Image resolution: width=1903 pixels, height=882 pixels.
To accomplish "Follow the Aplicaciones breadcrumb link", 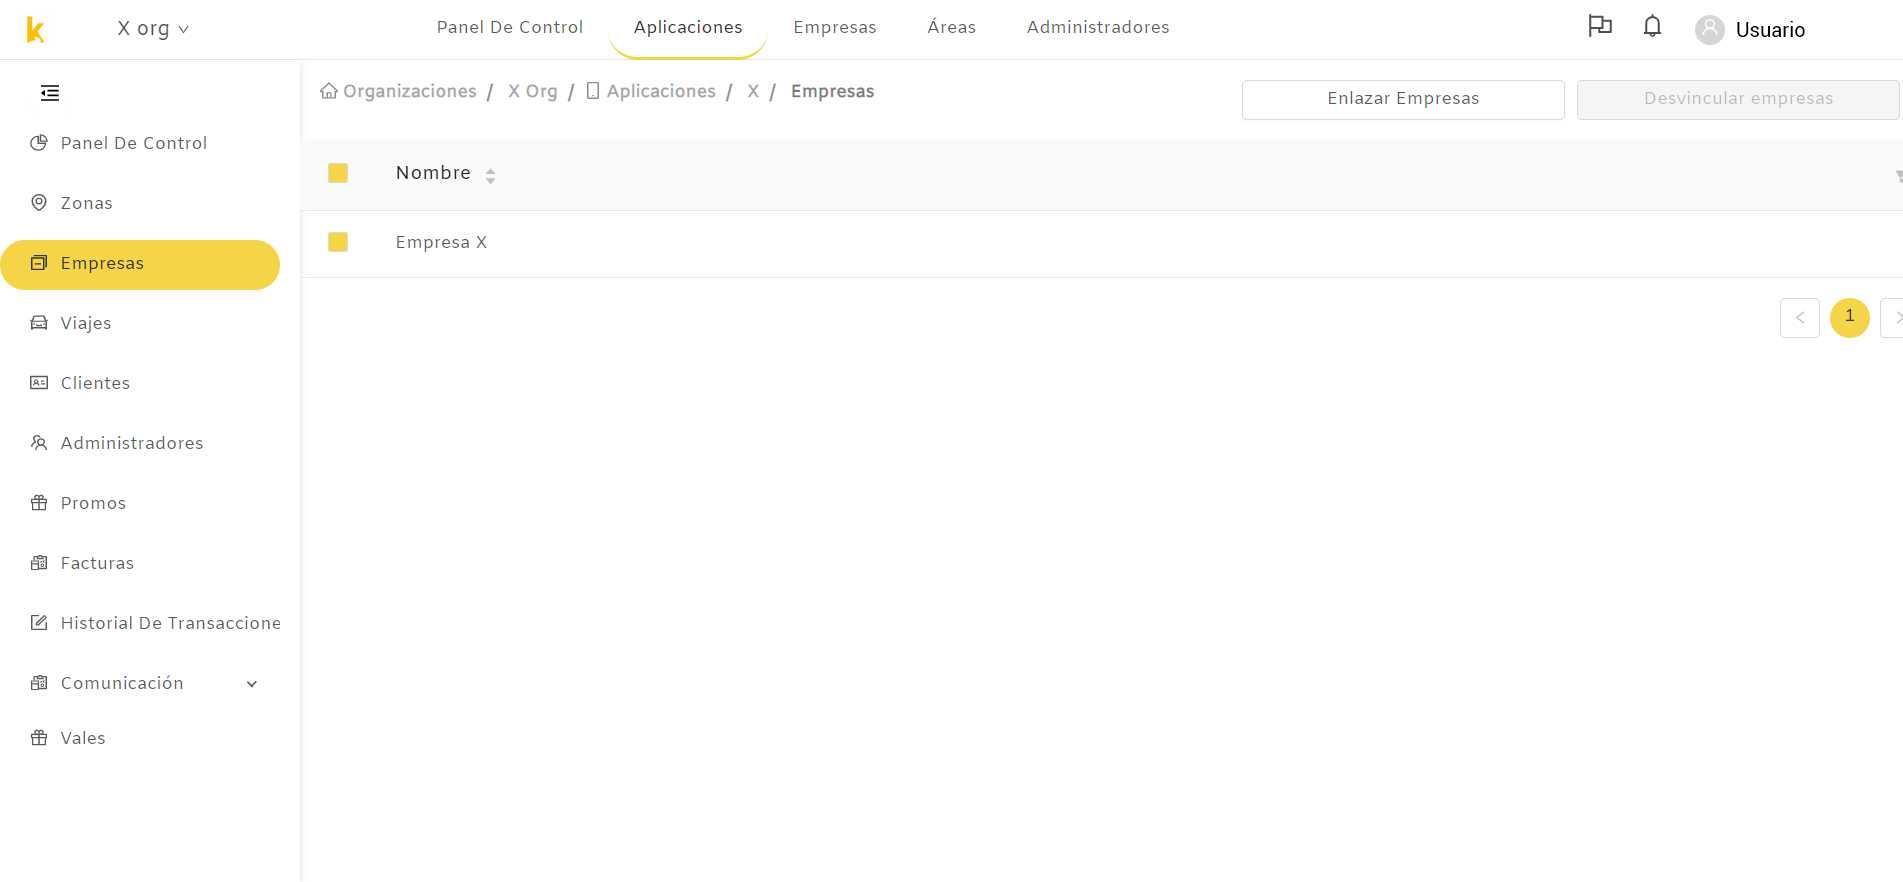I will coord(661,91).
